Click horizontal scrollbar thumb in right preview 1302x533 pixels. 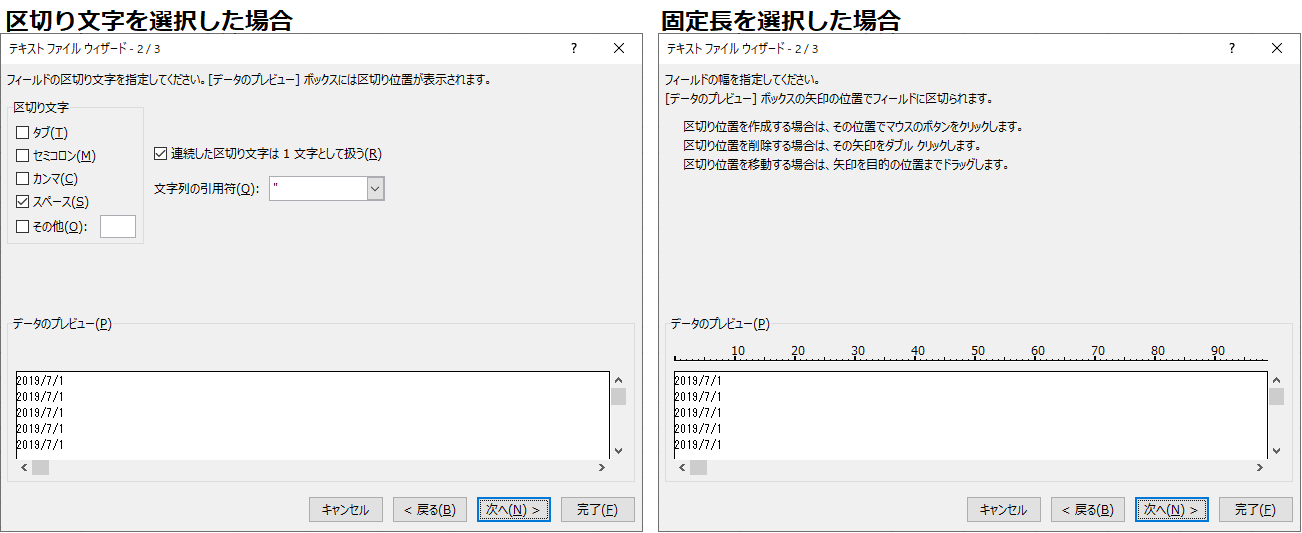pyautogui.click(x=698, y=467)
